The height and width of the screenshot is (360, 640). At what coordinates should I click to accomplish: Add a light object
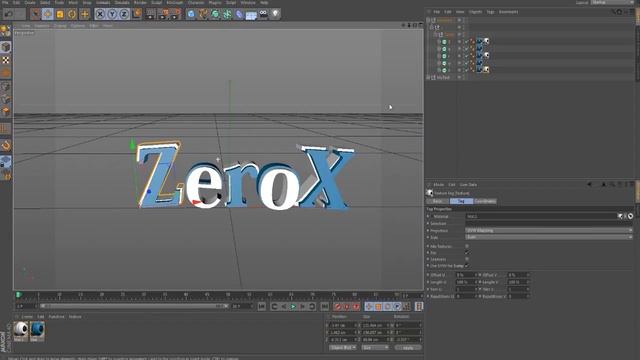click(x=276, y=14)
